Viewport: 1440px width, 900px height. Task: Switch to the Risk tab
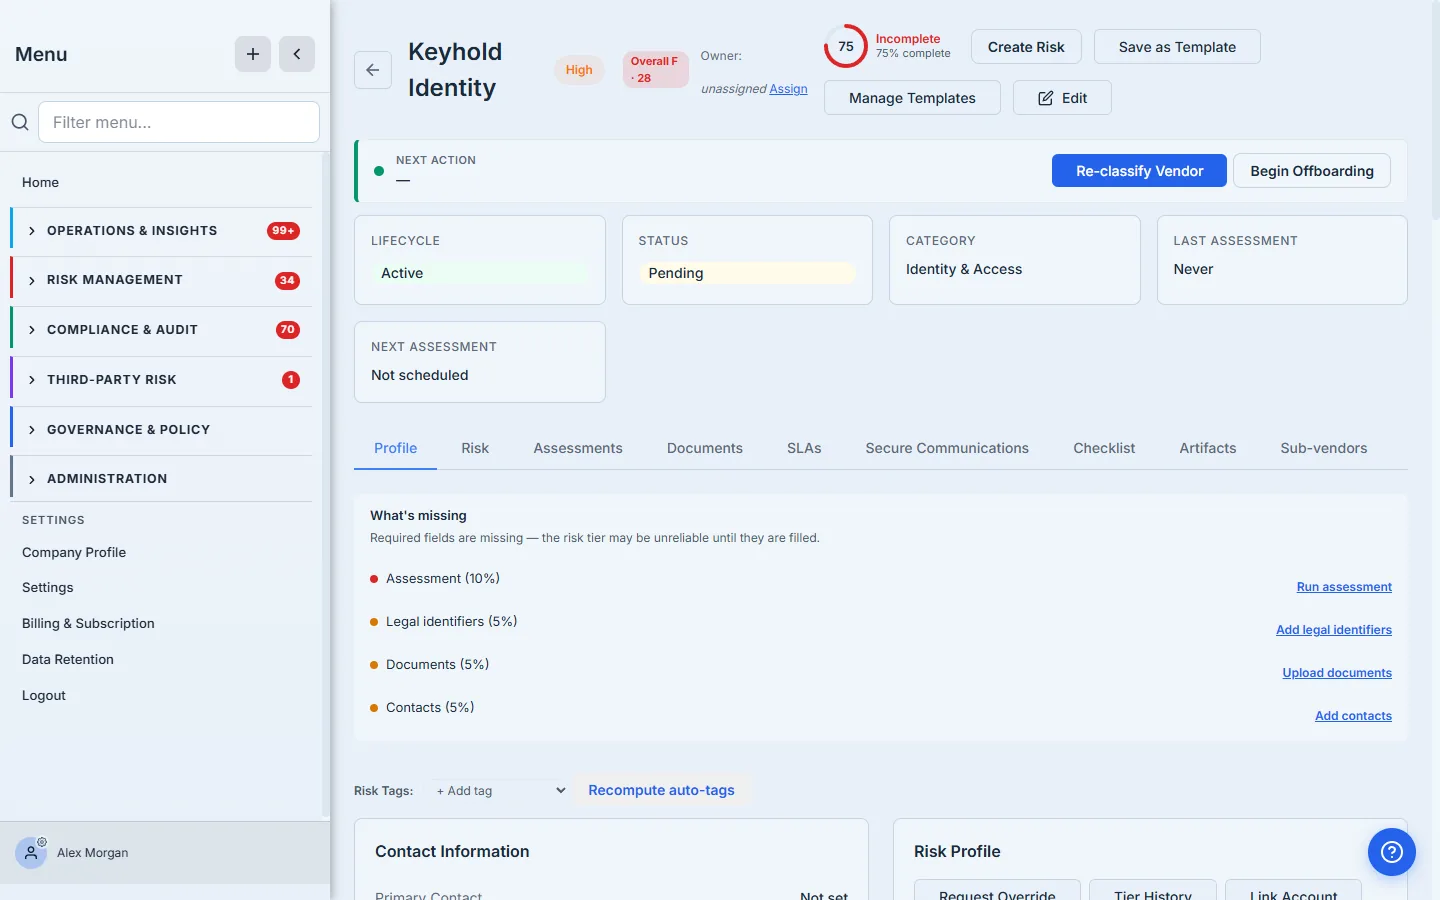click(x=475, y=448)
